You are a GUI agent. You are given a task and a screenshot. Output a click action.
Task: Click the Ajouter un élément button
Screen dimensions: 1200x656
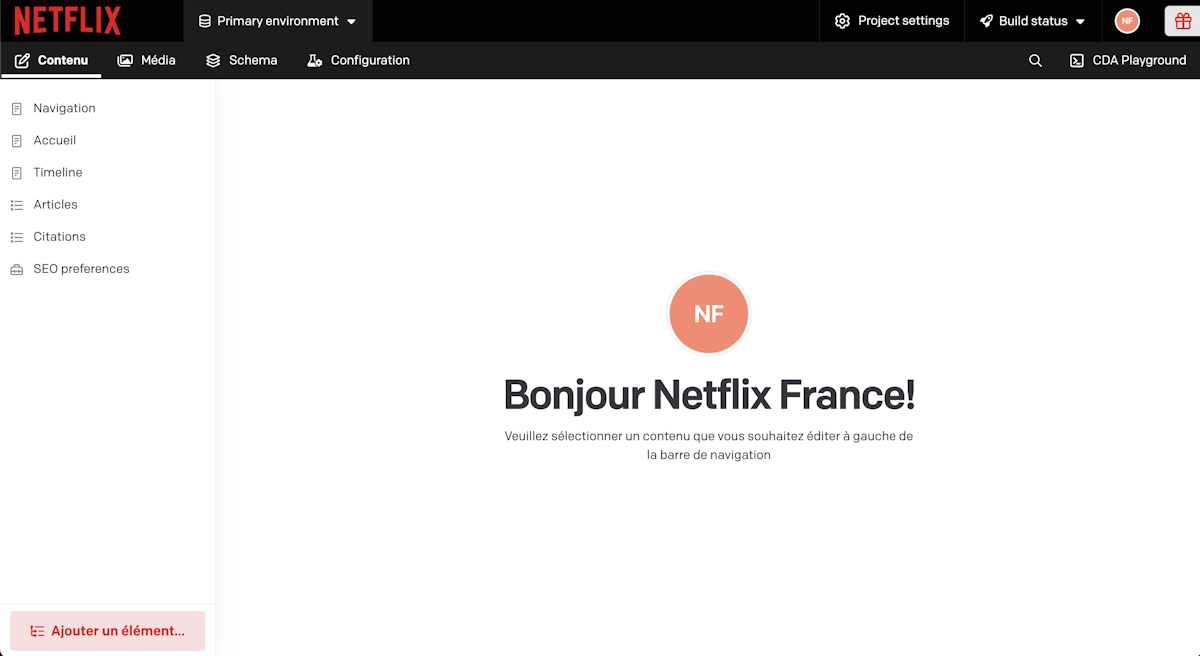107,631
